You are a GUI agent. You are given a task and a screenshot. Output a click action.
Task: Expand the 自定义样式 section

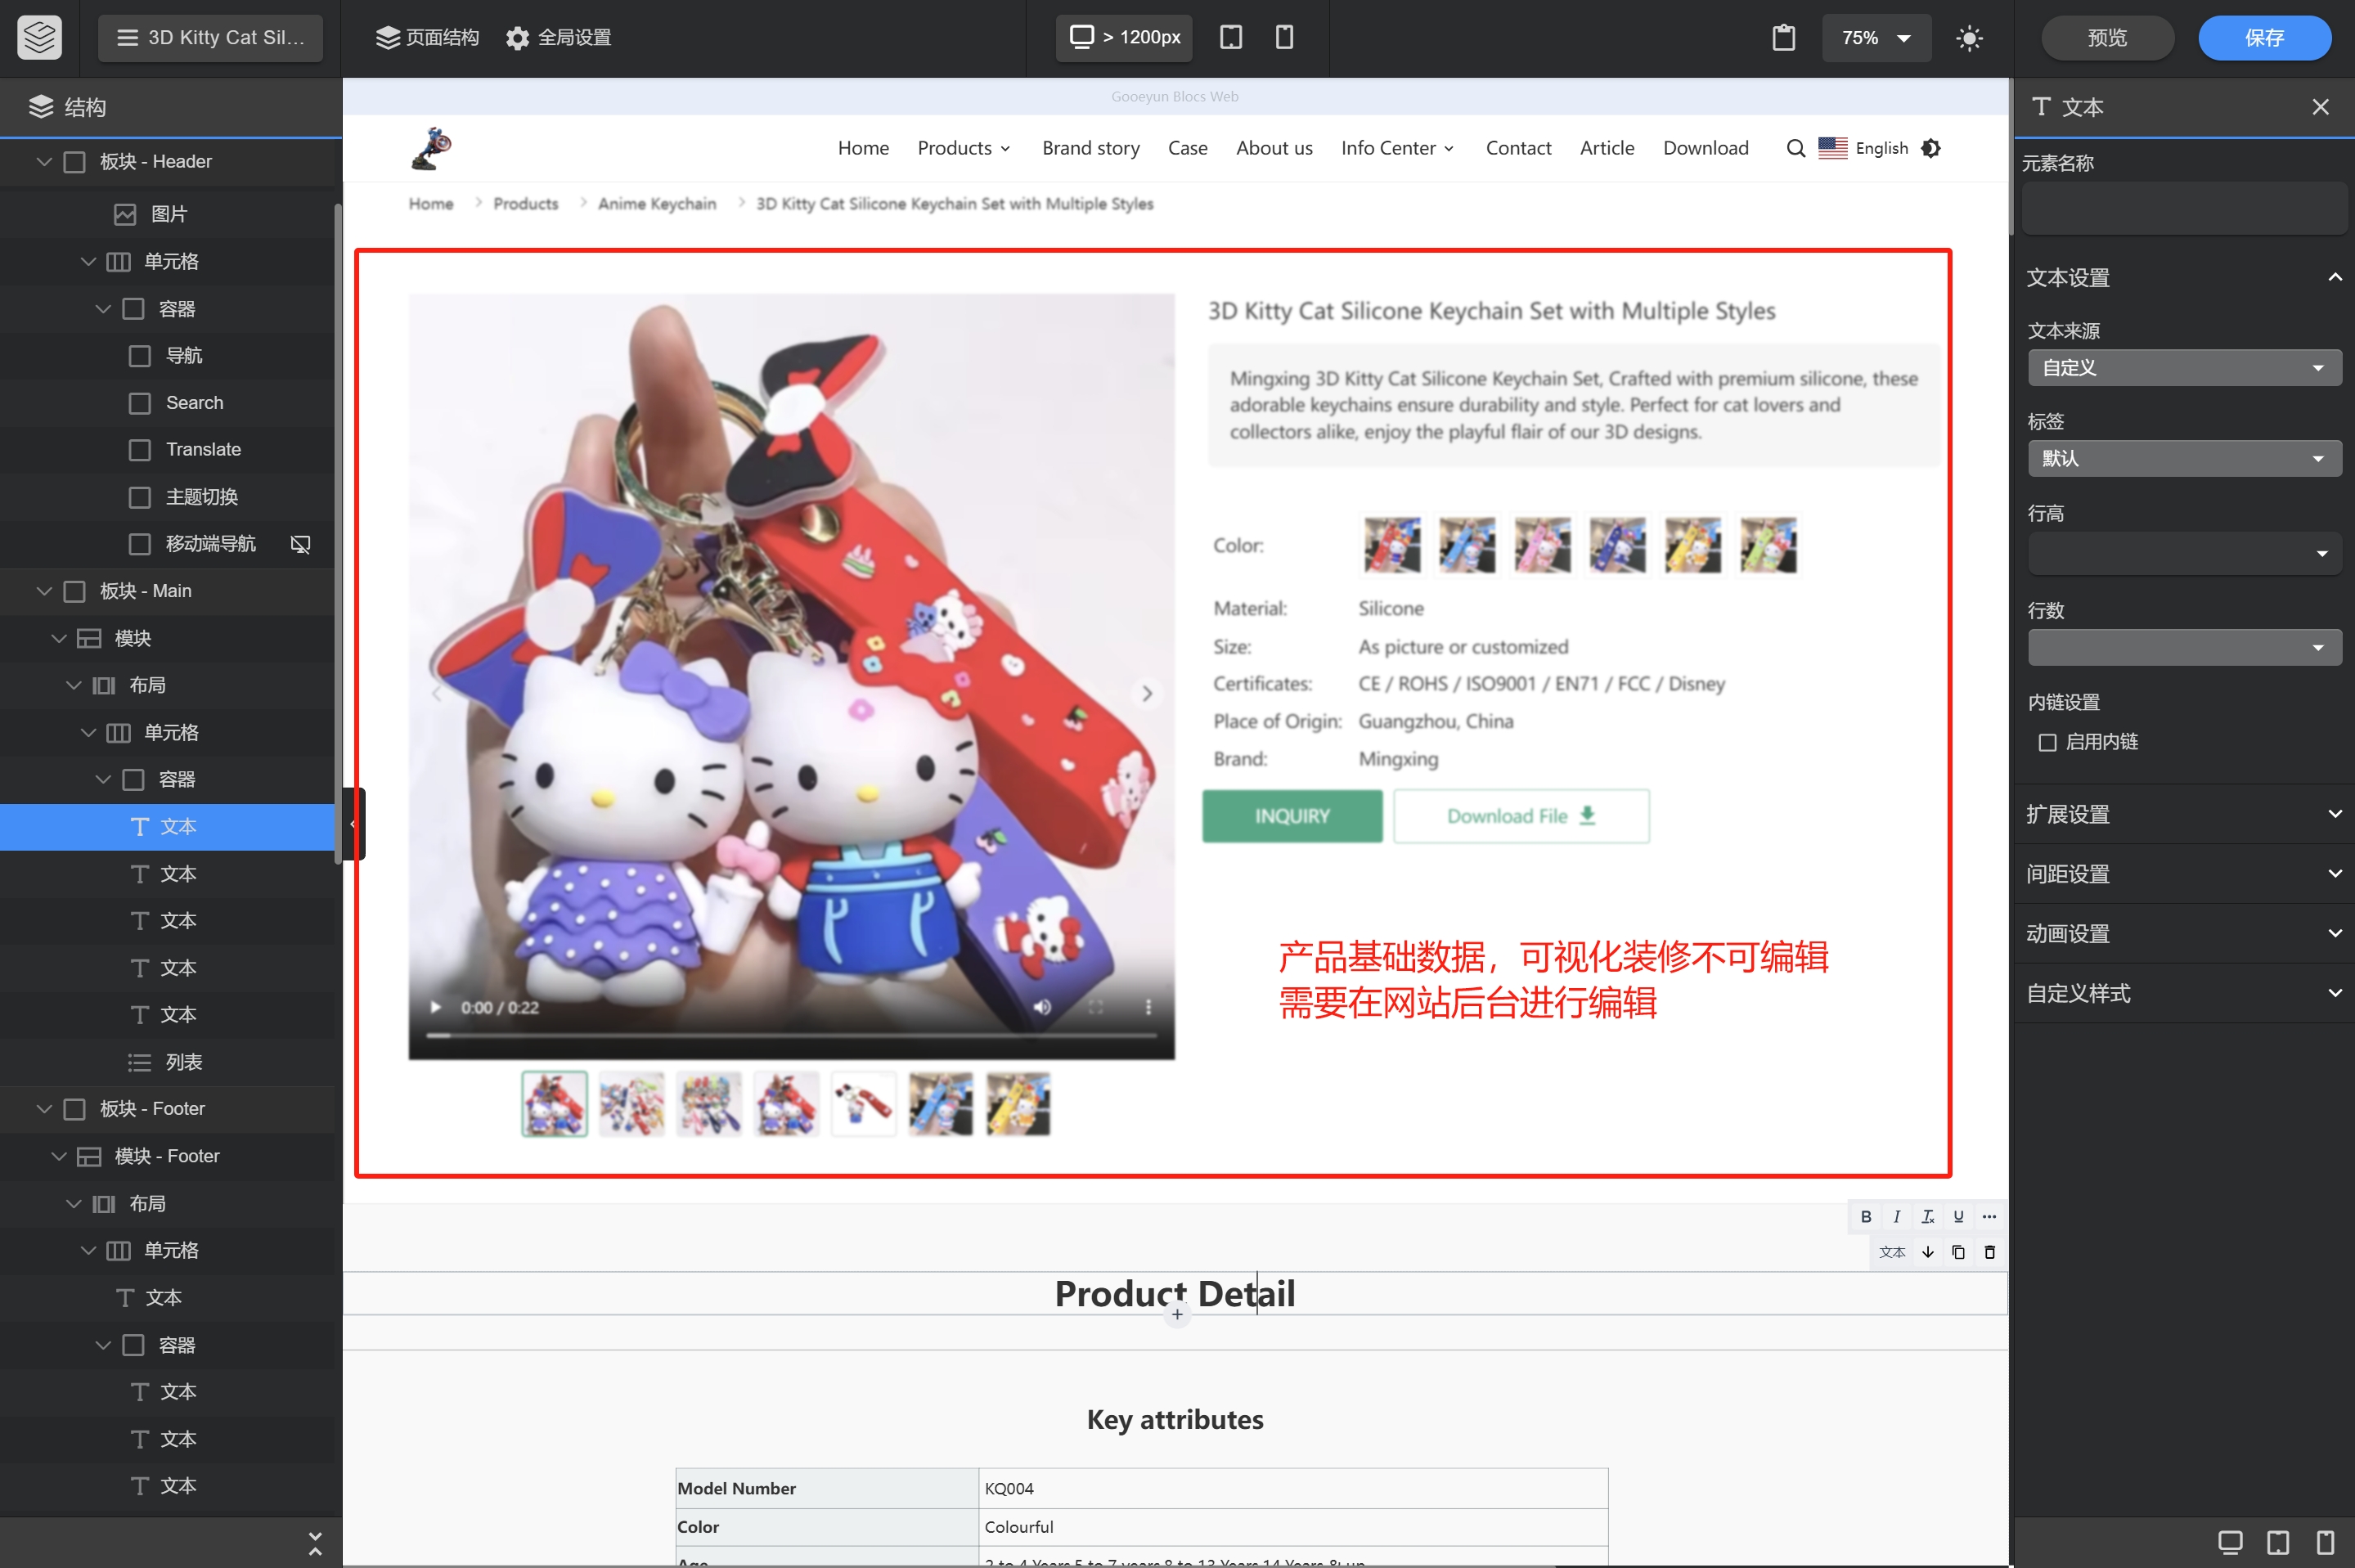point(2184,994)
